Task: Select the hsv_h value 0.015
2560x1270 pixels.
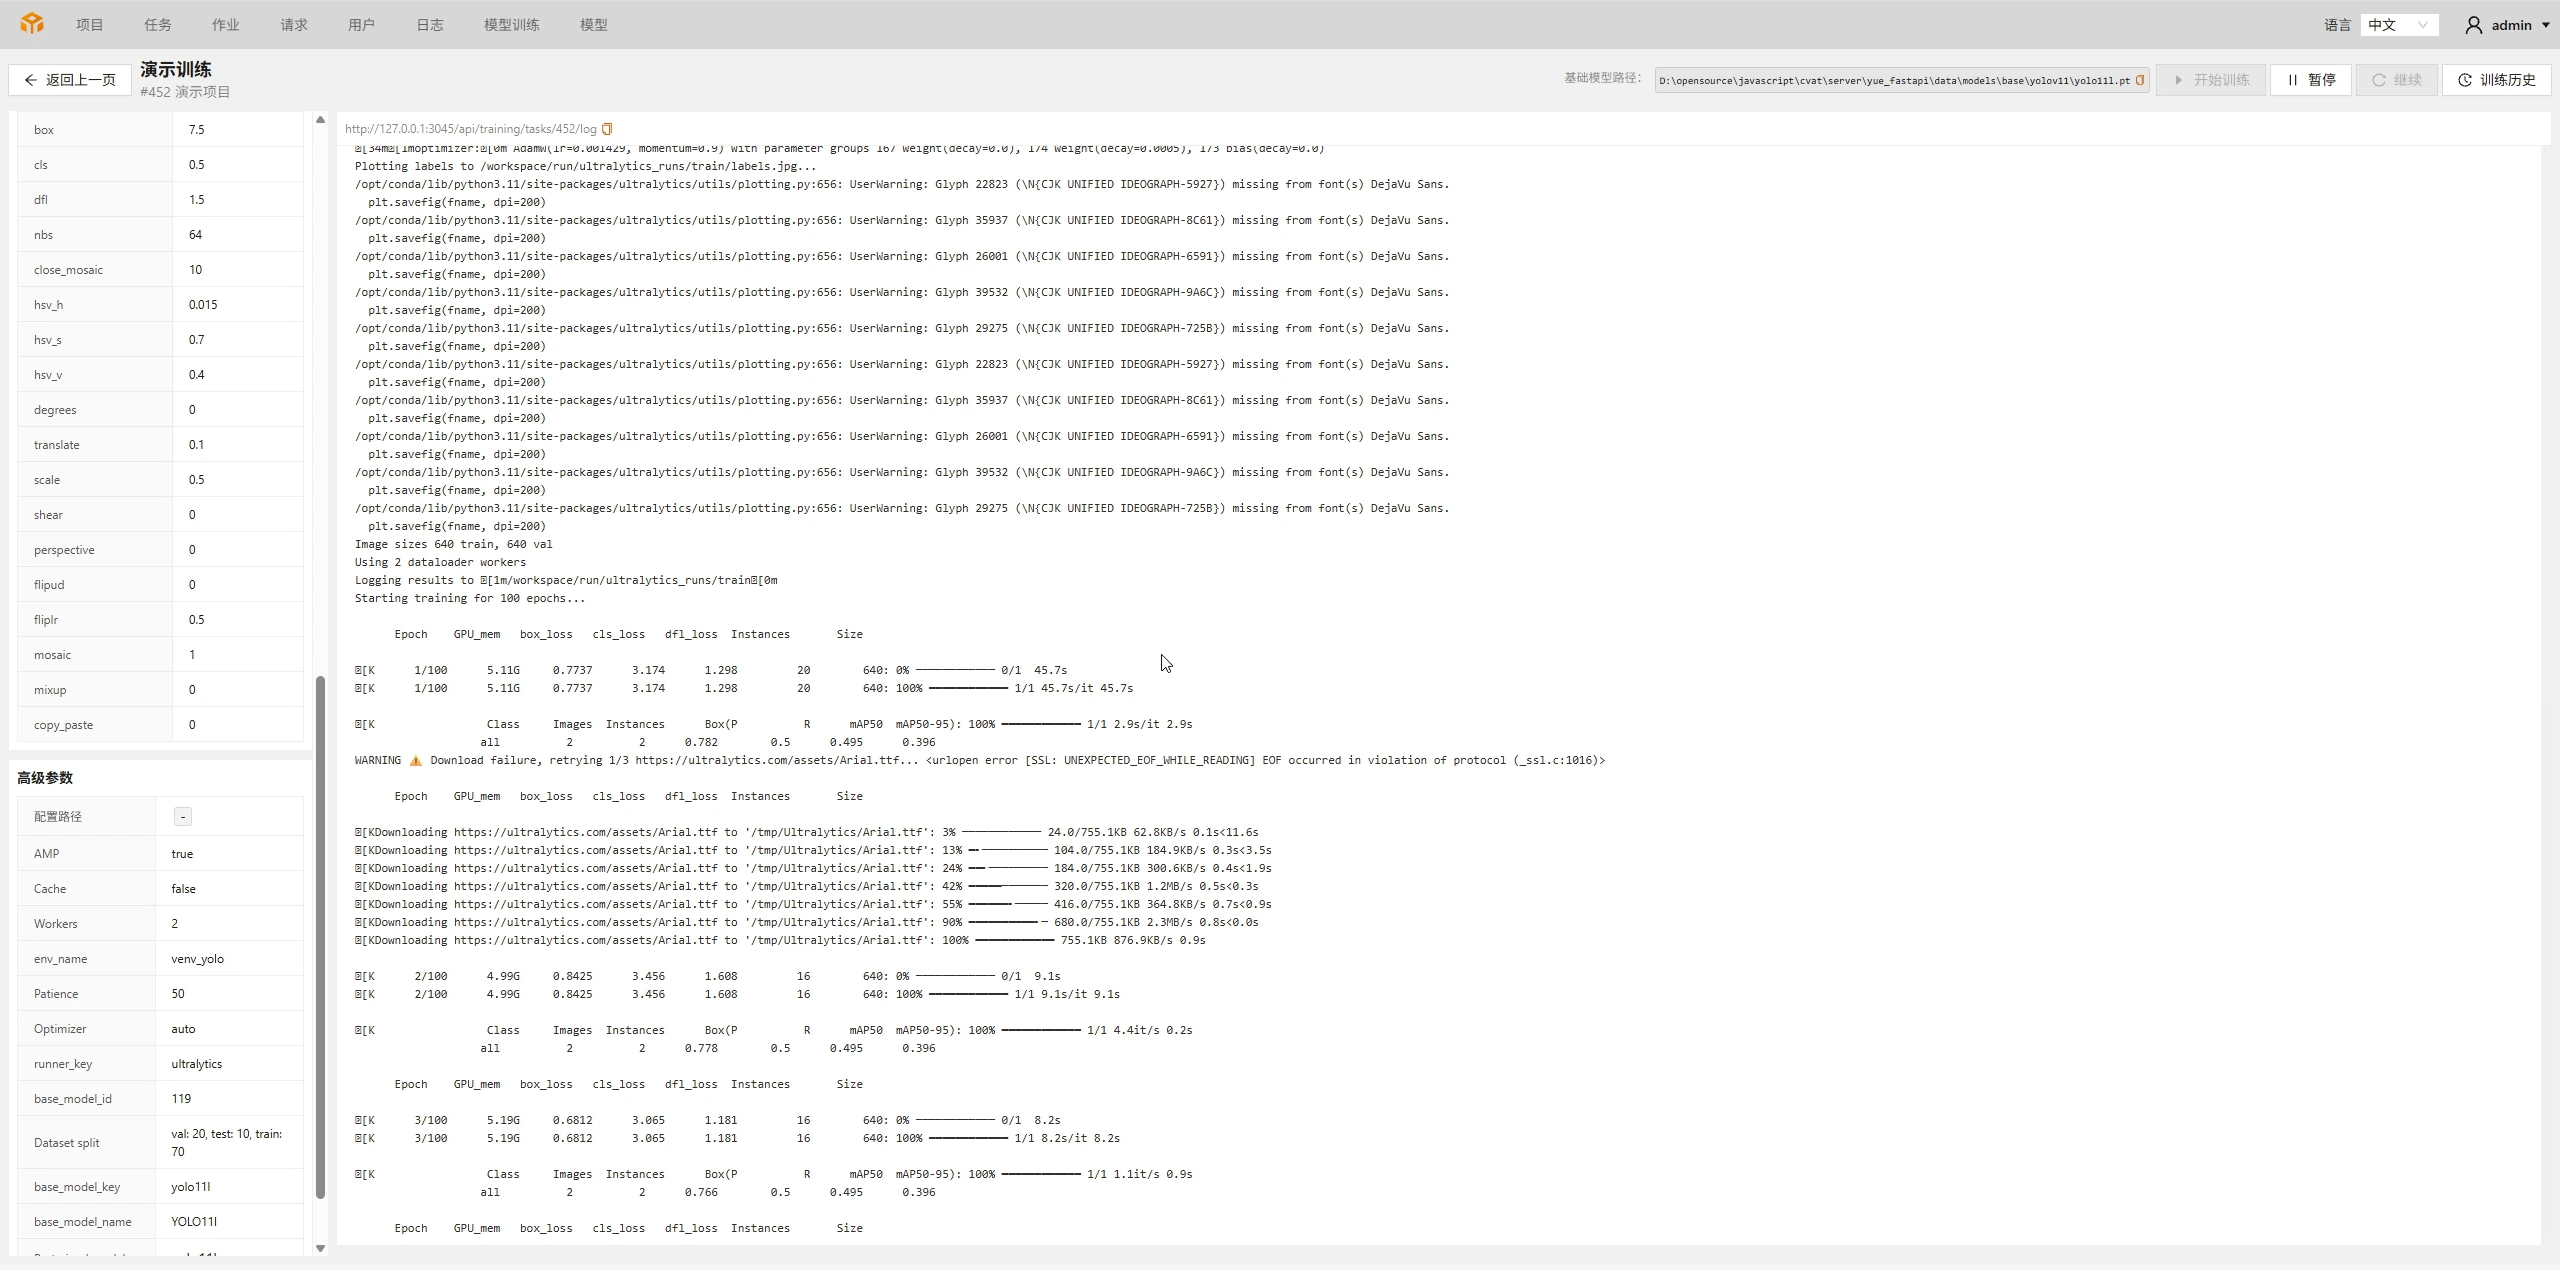Action: 203,305
